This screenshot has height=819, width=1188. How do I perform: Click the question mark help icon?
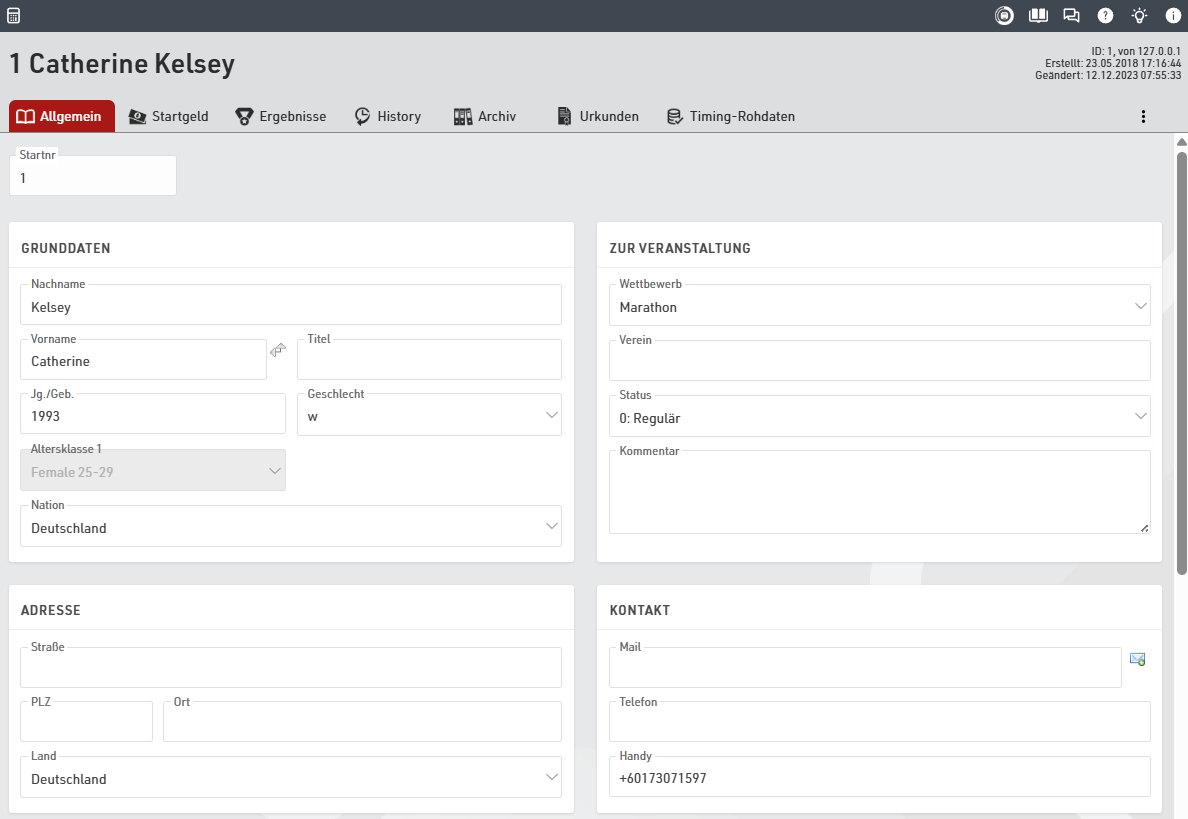click(x=1105, y=16)
